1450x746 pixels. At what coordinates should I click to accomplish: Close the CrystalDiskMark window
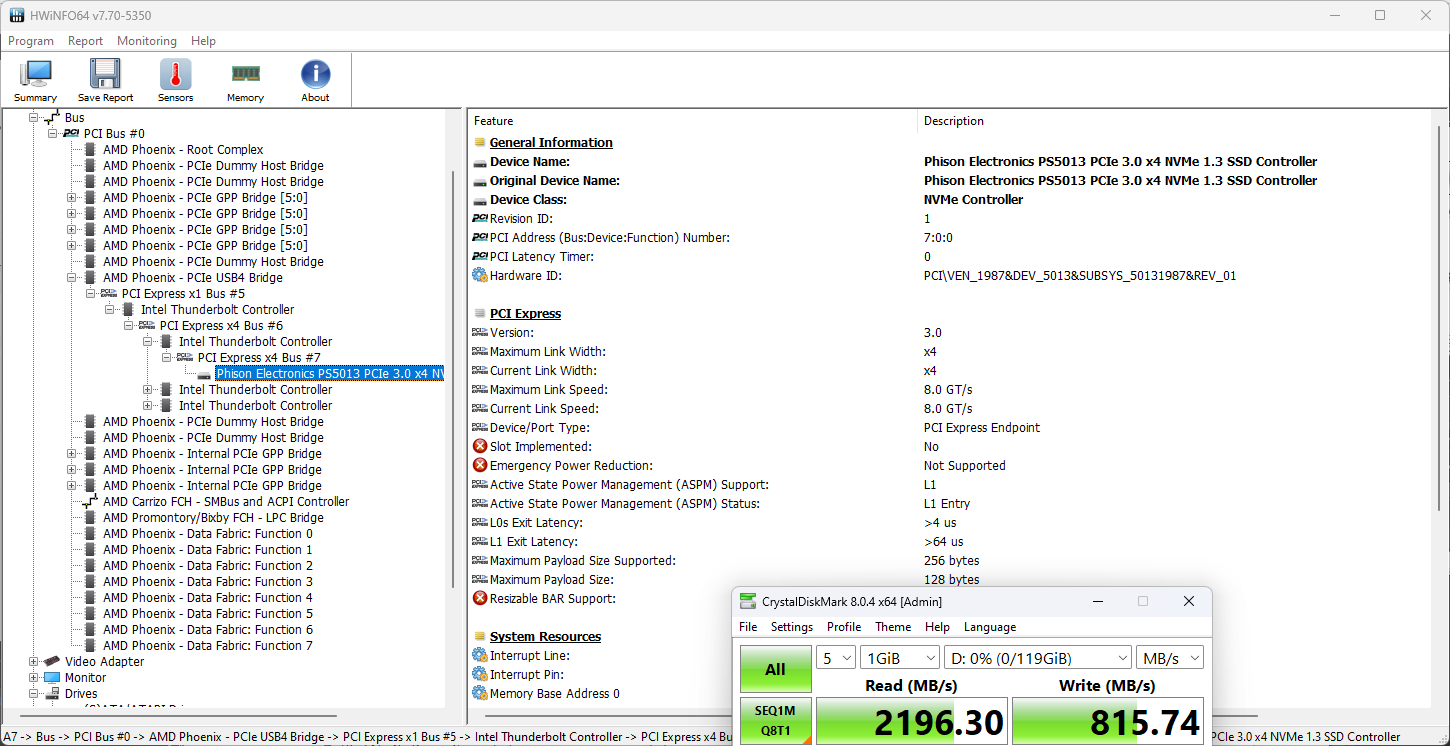pyautogui.click(x=1188, y=601)
